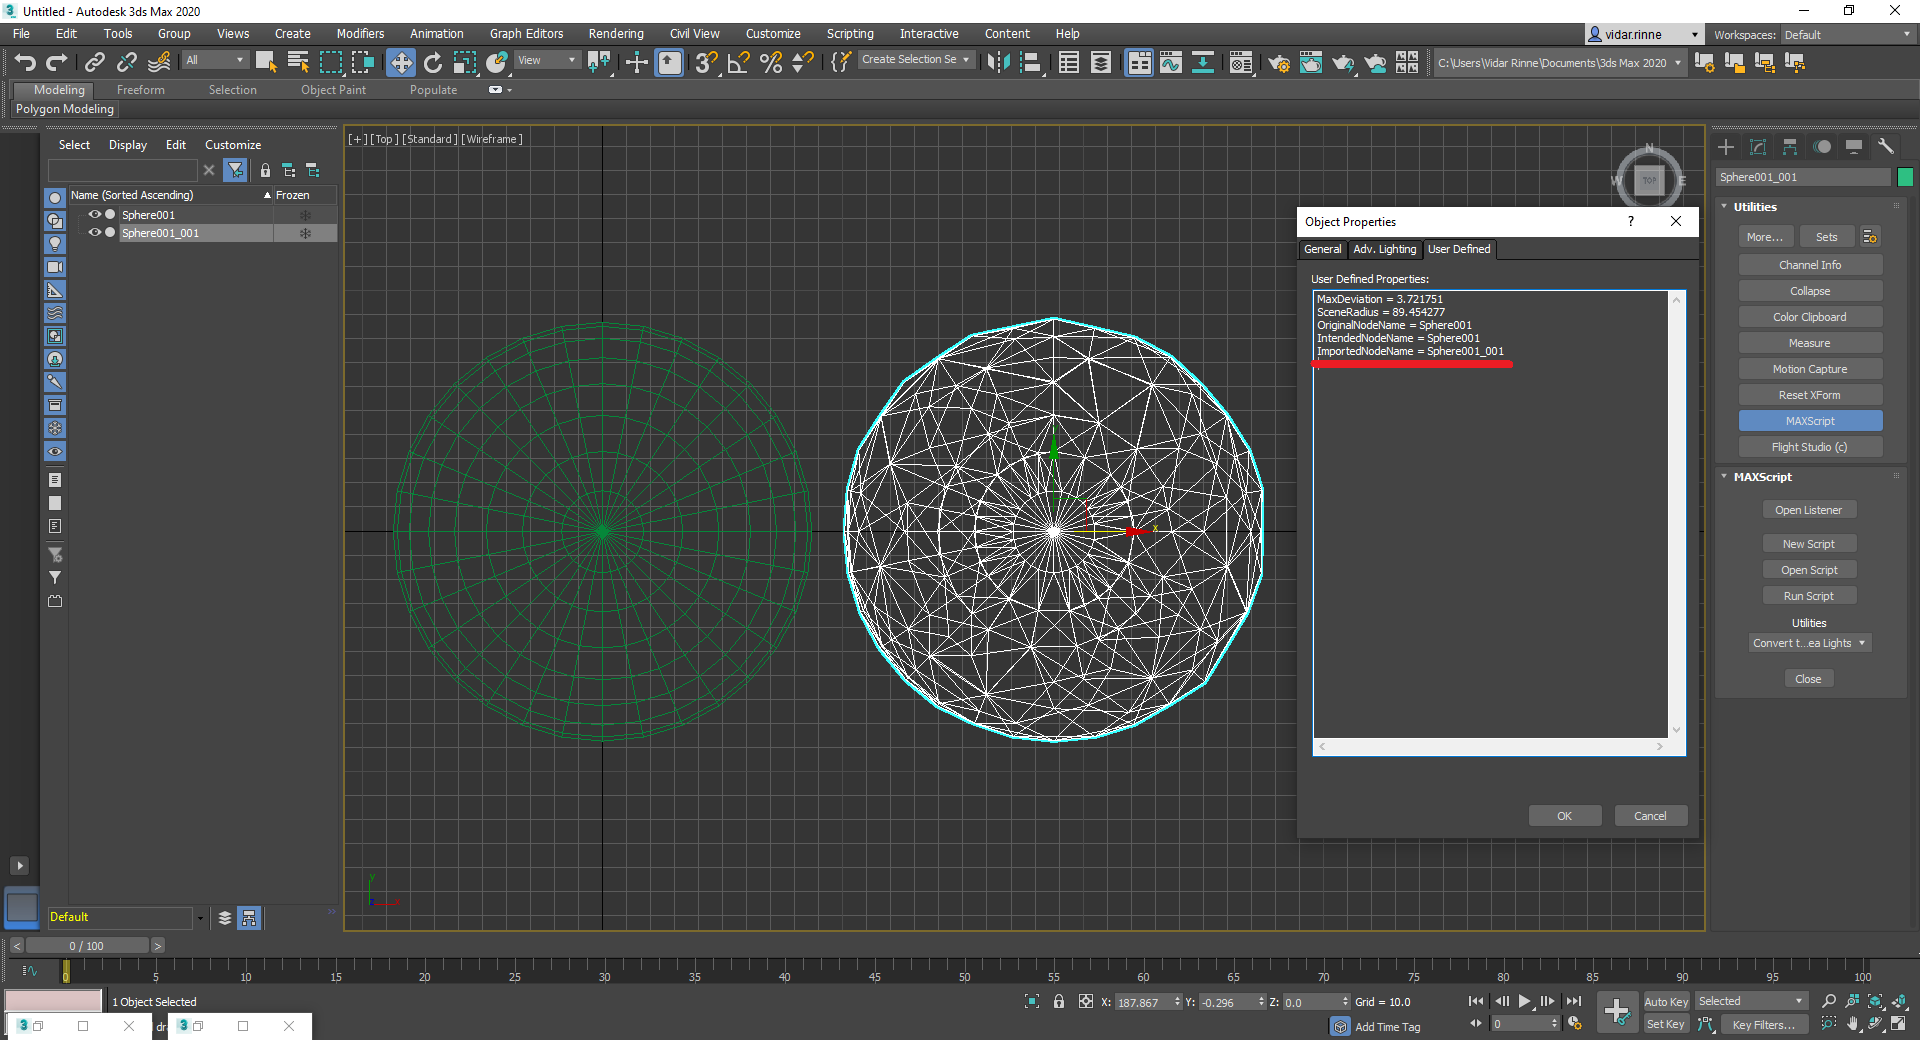The image size is (1920, 1040).
Task: Expand the Workspaces Default dropdown
Action: pyautogui.click(x=1847, y=35)
